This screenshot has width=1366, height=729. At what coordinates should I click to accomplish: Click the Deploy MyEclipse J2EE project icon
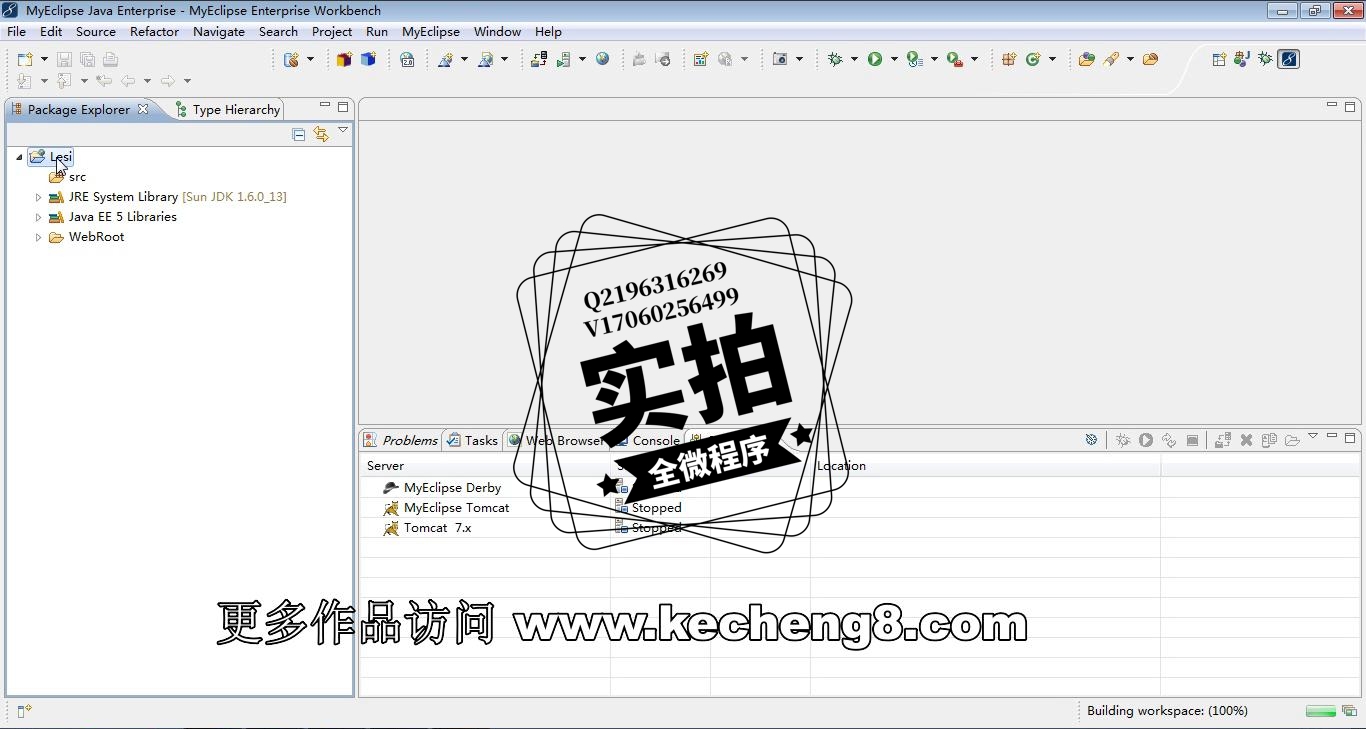coord(539,60)
